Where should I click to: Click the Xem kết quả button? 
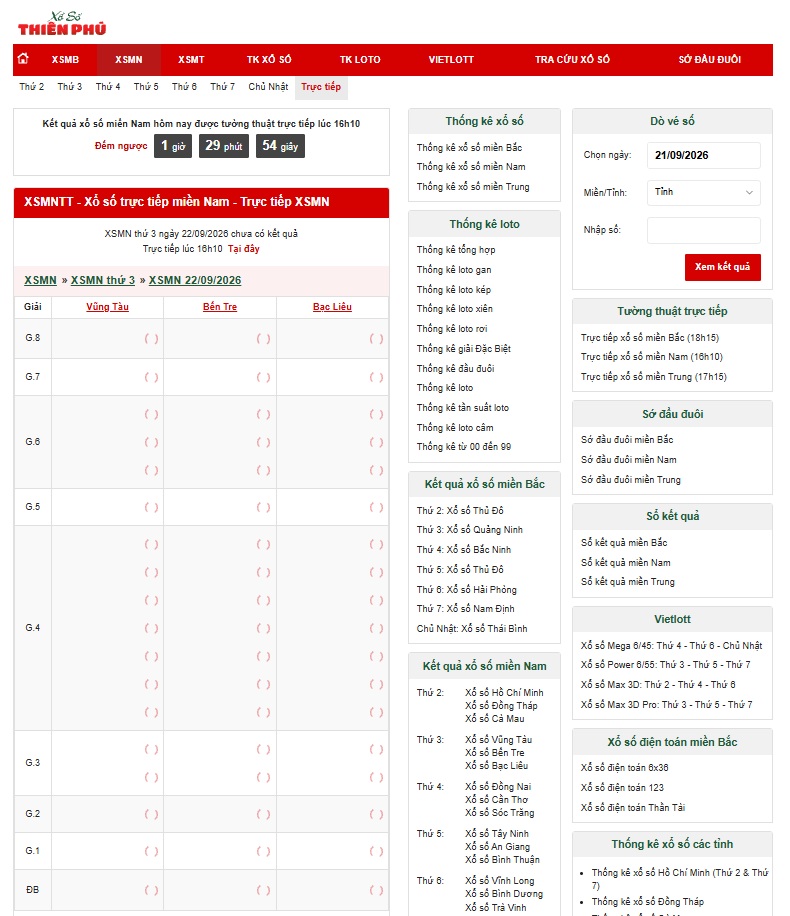(722, 267)
